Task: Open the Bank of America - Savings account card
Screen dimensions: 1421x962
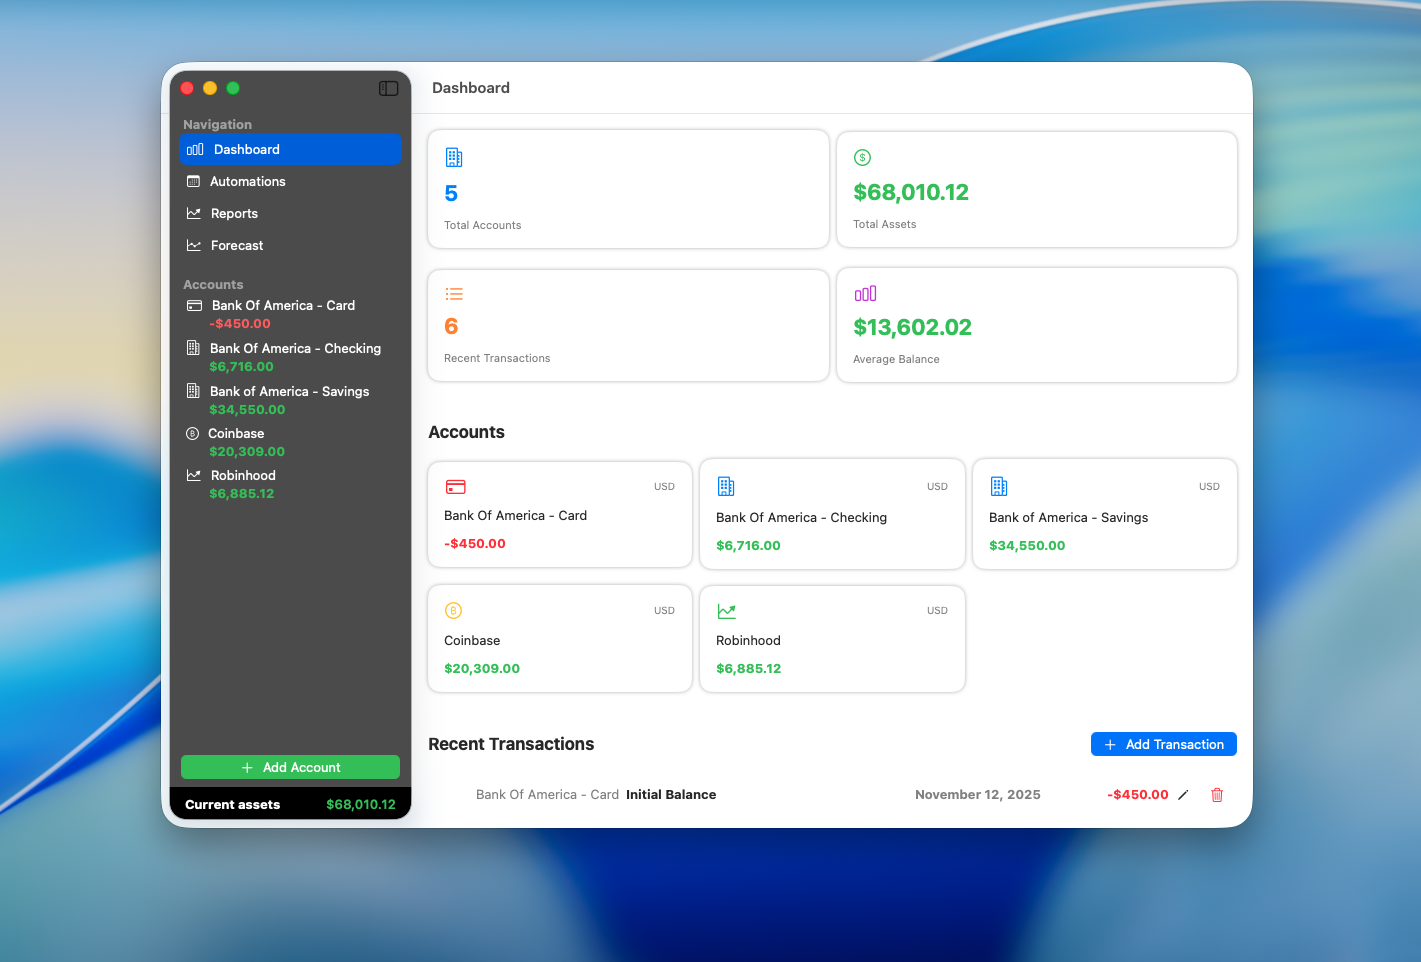Action: (x=1104, y=515)
